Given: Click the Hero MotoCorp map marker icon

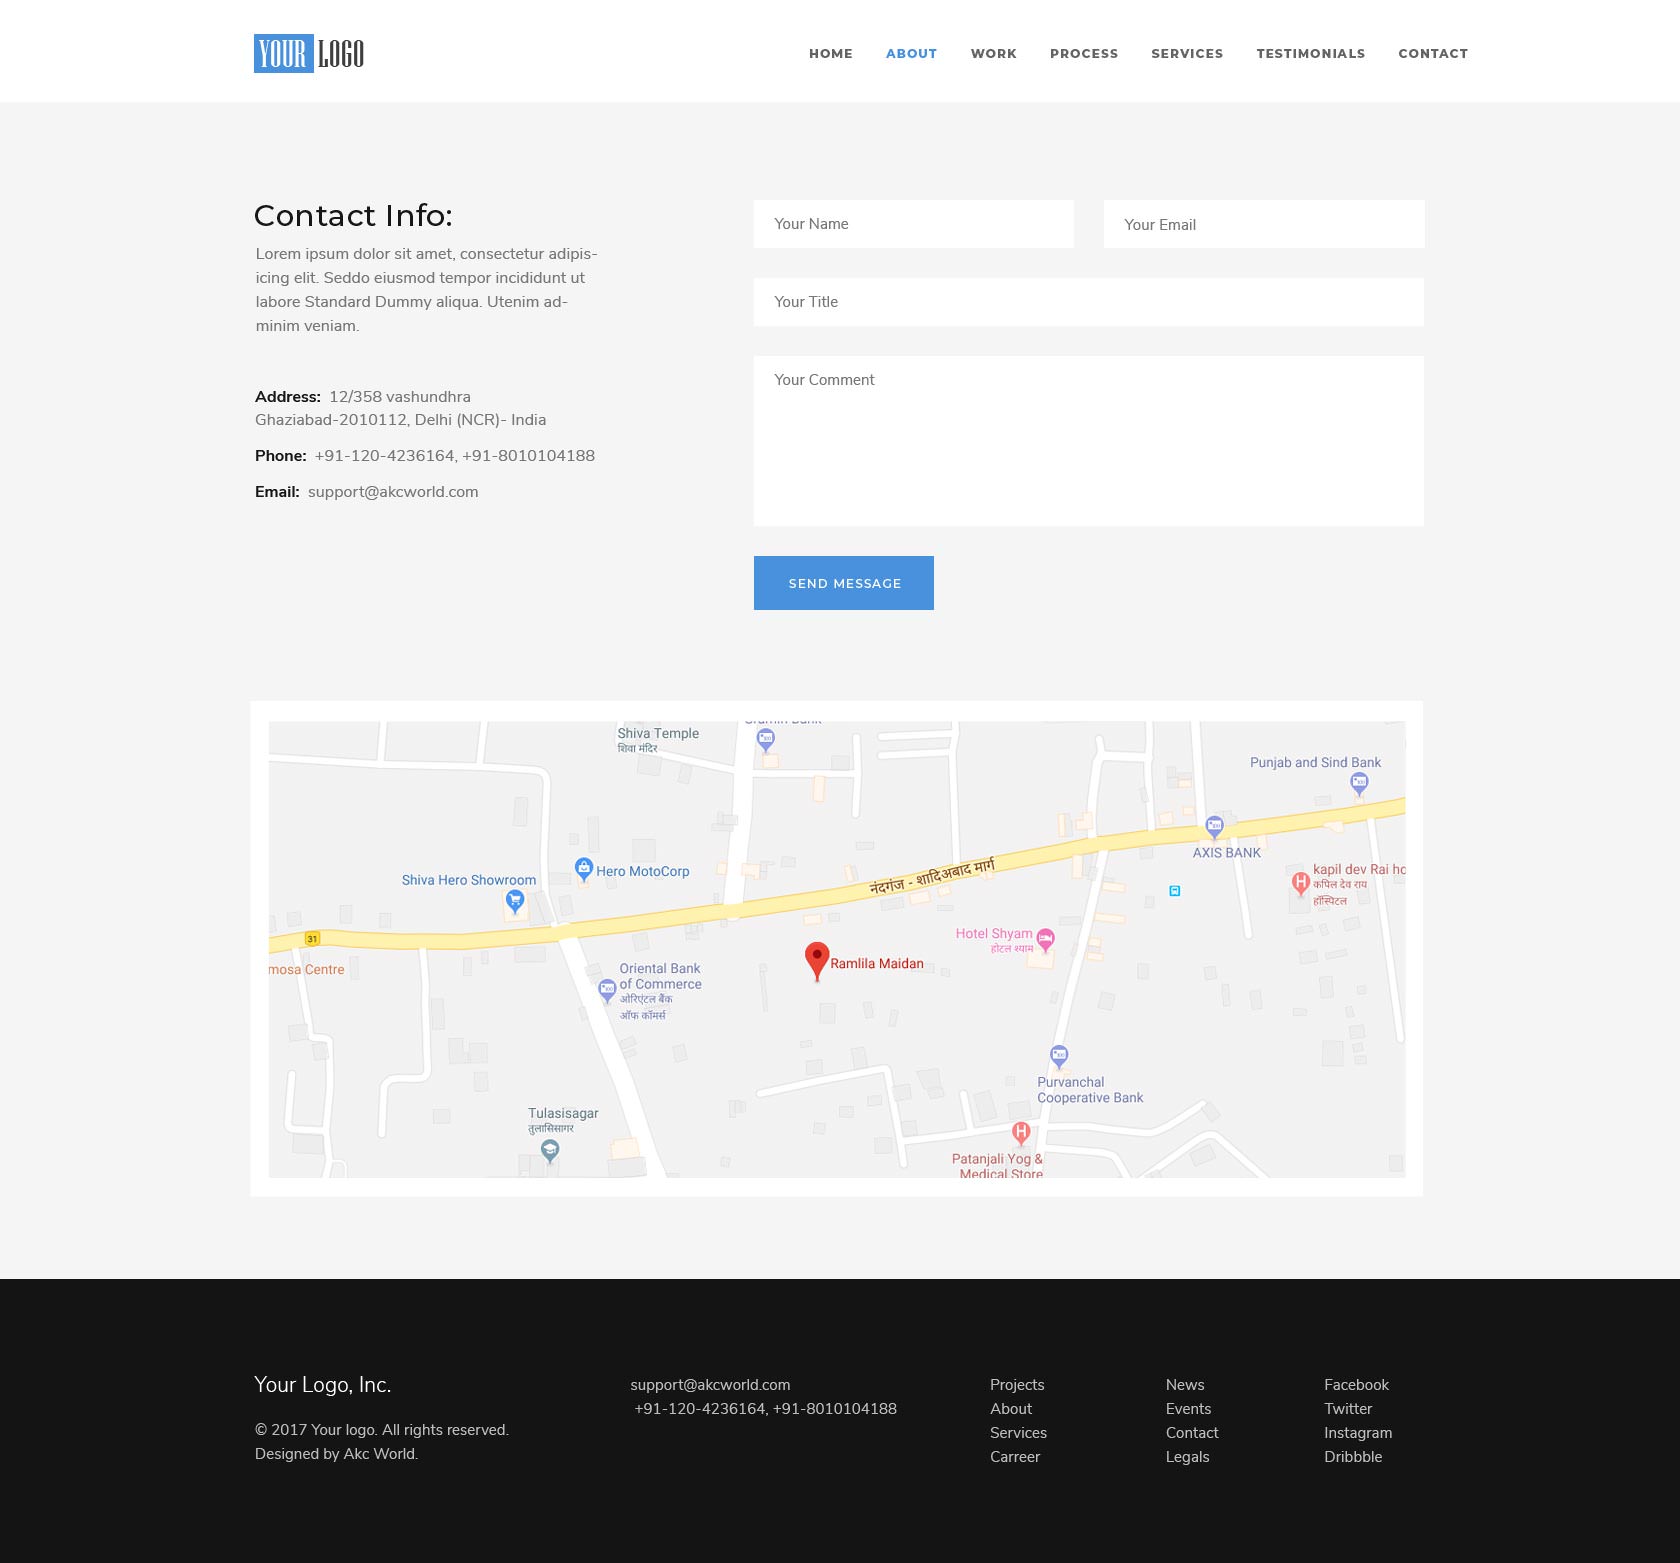Looking at the screenshot, I should pyautogui.click(x=584, y=869).
